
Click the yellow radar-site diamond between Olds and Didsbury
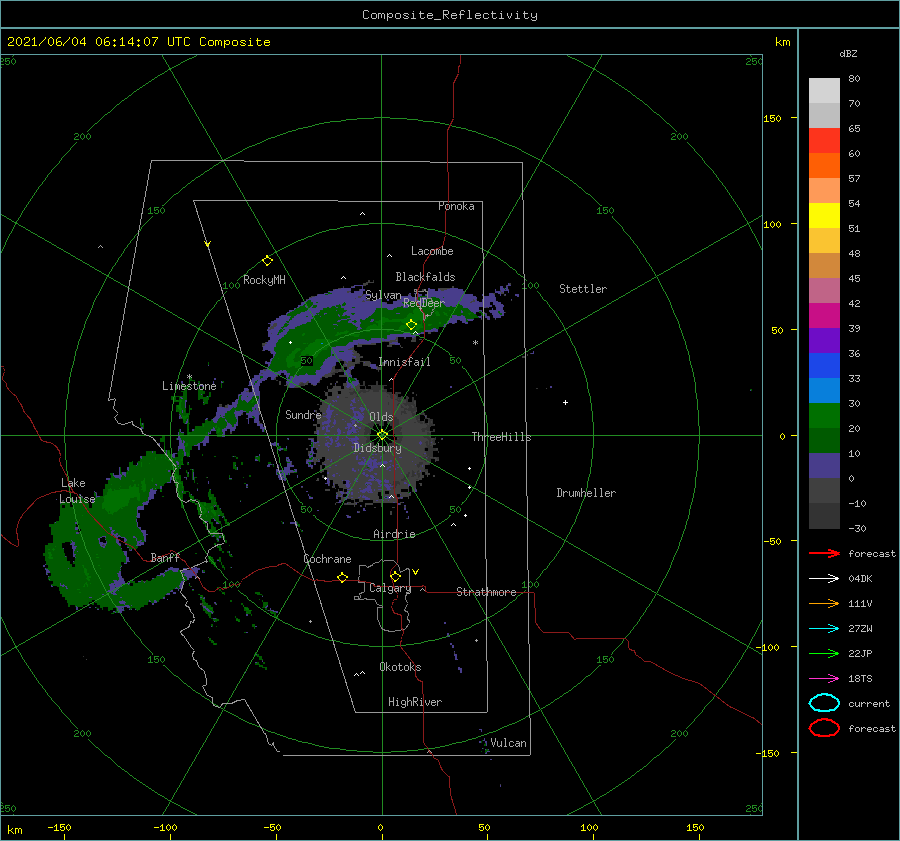point(382,435)
